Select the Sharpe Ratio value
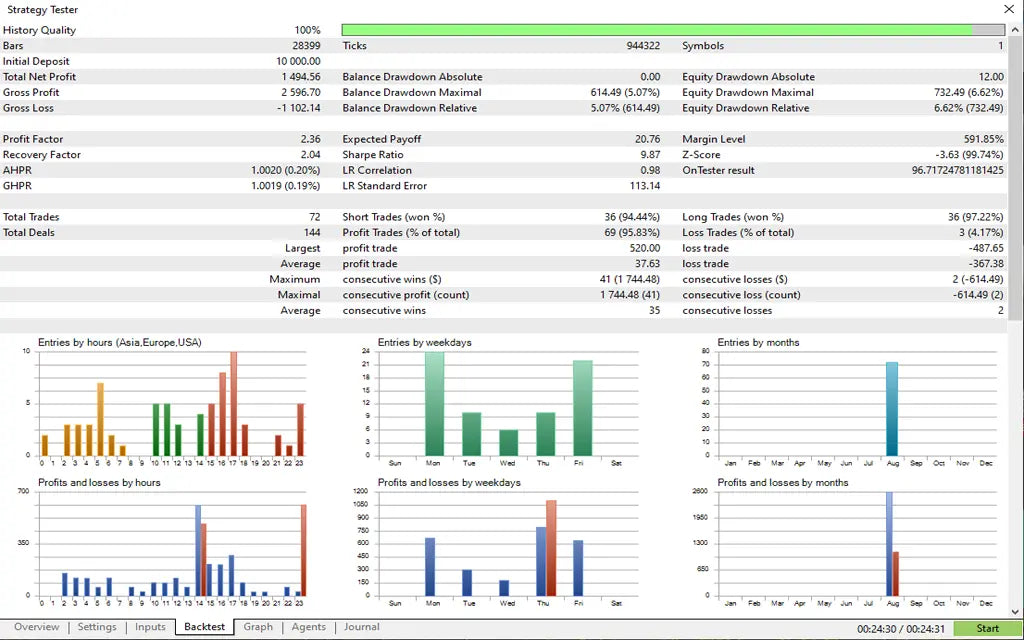The height and width of the screenshot is (640, 1024). [x=651, y=155]
